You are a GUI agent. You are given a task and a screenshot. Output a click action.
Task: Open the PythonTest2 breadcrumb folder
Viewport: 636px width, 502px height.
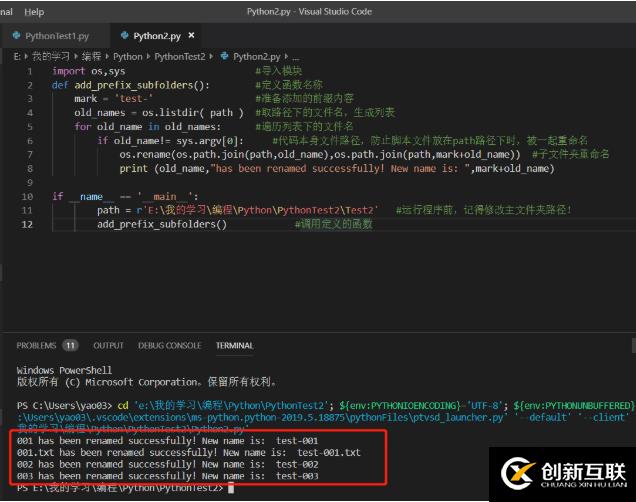coord(180,57)
